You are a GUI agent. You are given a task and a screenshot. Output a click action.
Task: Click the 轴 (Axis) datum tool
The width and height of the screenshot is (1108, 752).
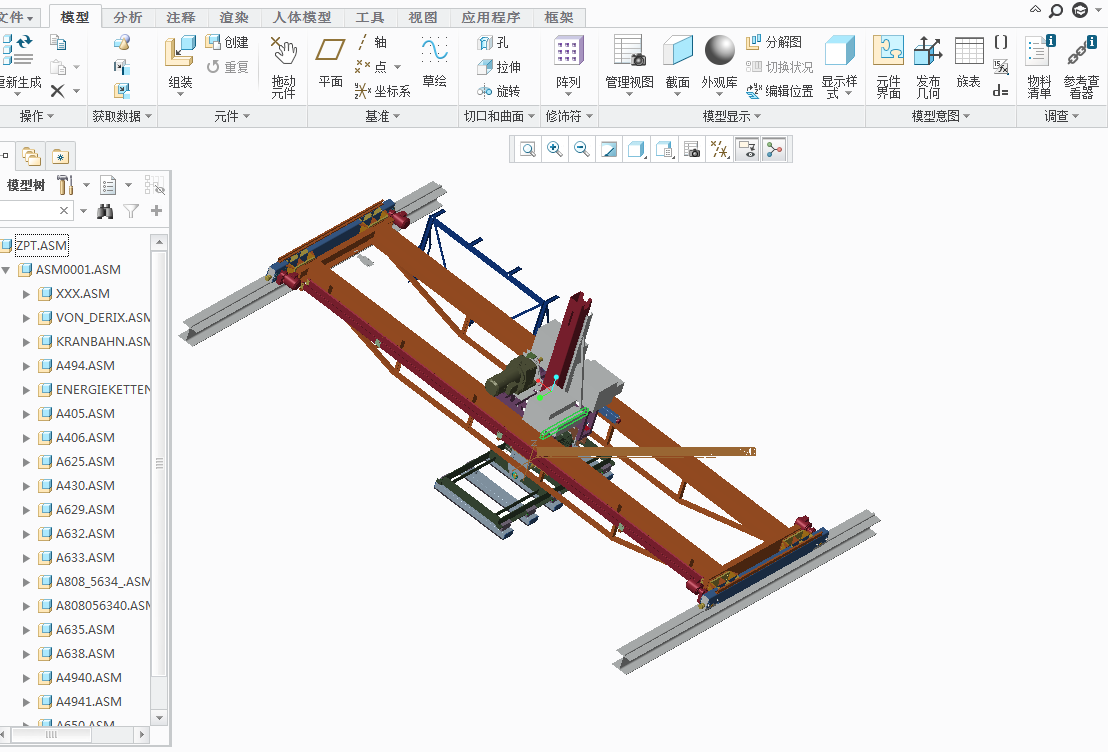(x=371, y=42)
